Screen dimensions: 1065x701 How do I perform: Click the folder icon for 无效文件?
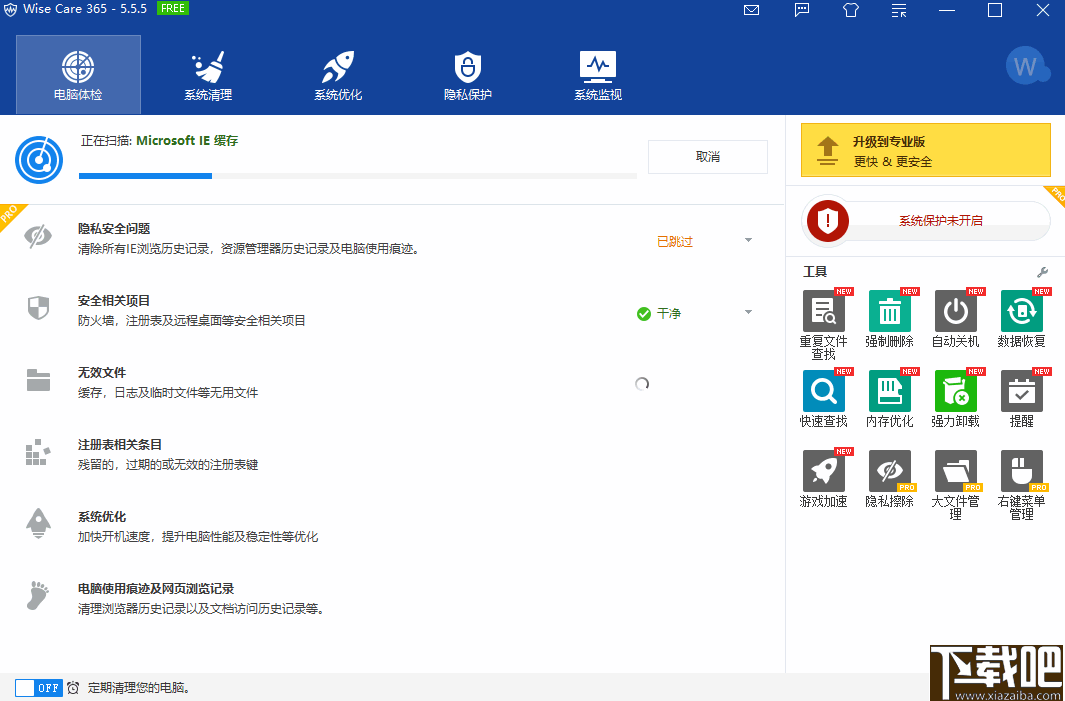click(39, 380)
